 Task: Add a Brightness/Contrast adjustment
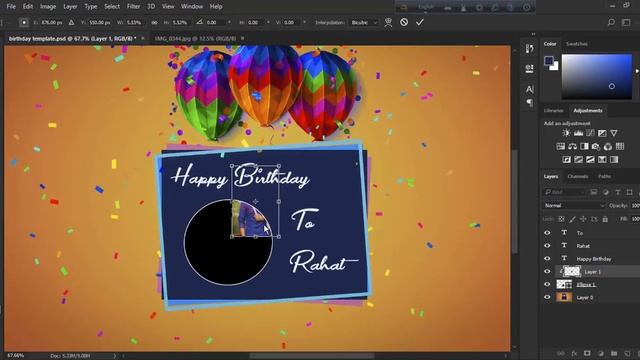[566, 133]
